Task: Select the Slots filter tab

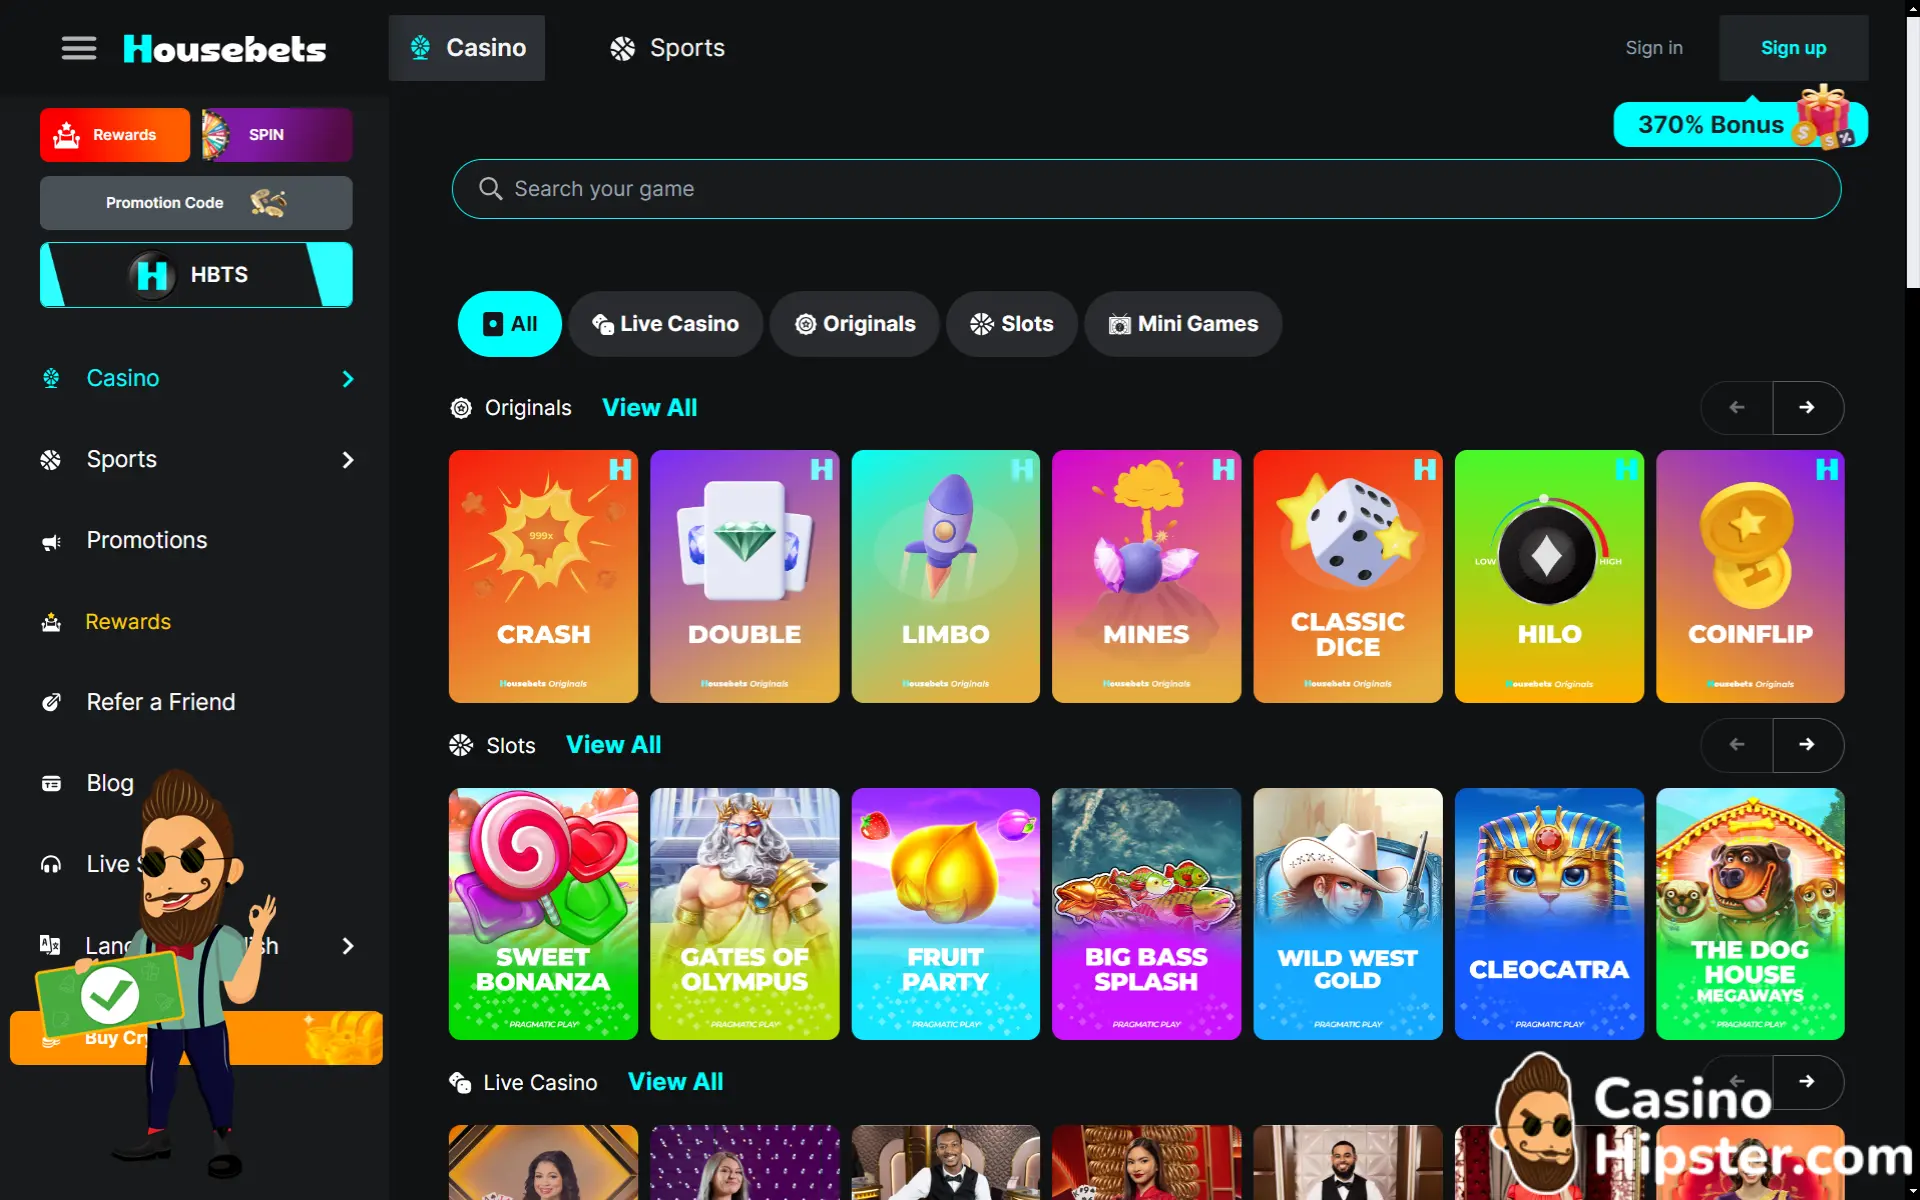Action: point(1012,324)
